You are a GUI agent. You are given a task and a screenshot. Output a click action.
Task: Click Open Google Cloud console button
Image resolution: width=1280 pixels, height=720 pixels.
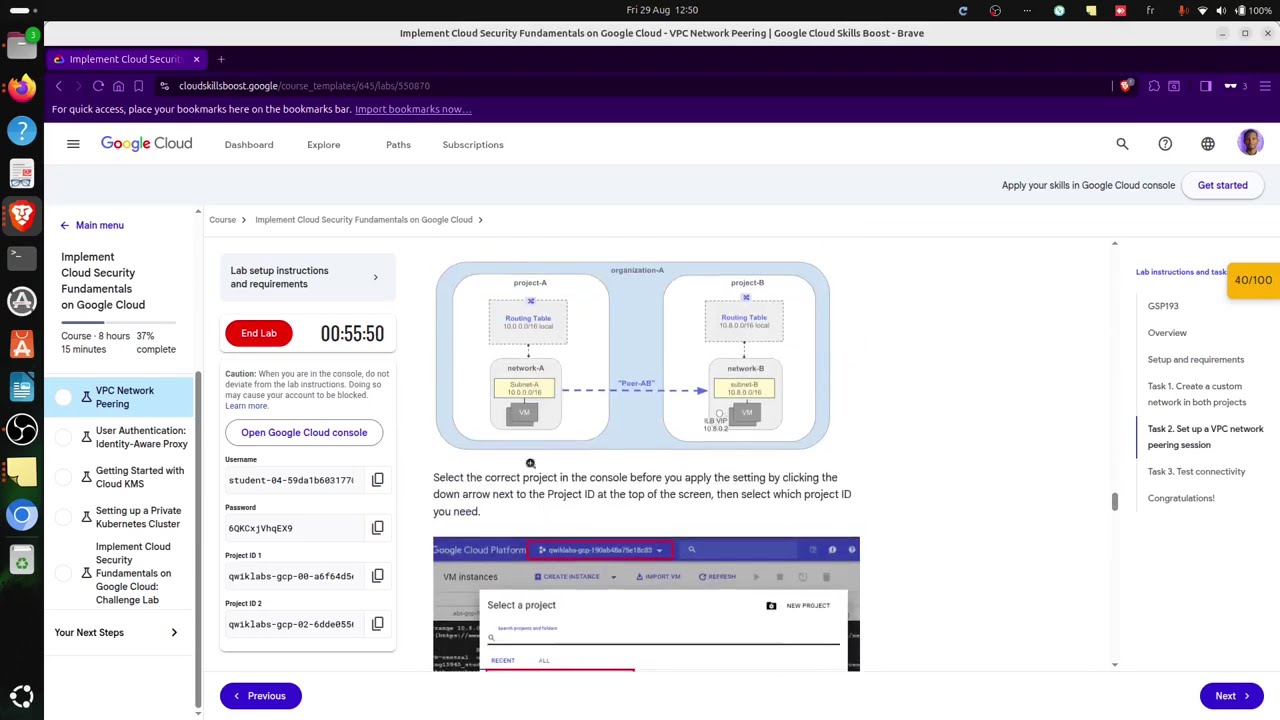[304, 432]
